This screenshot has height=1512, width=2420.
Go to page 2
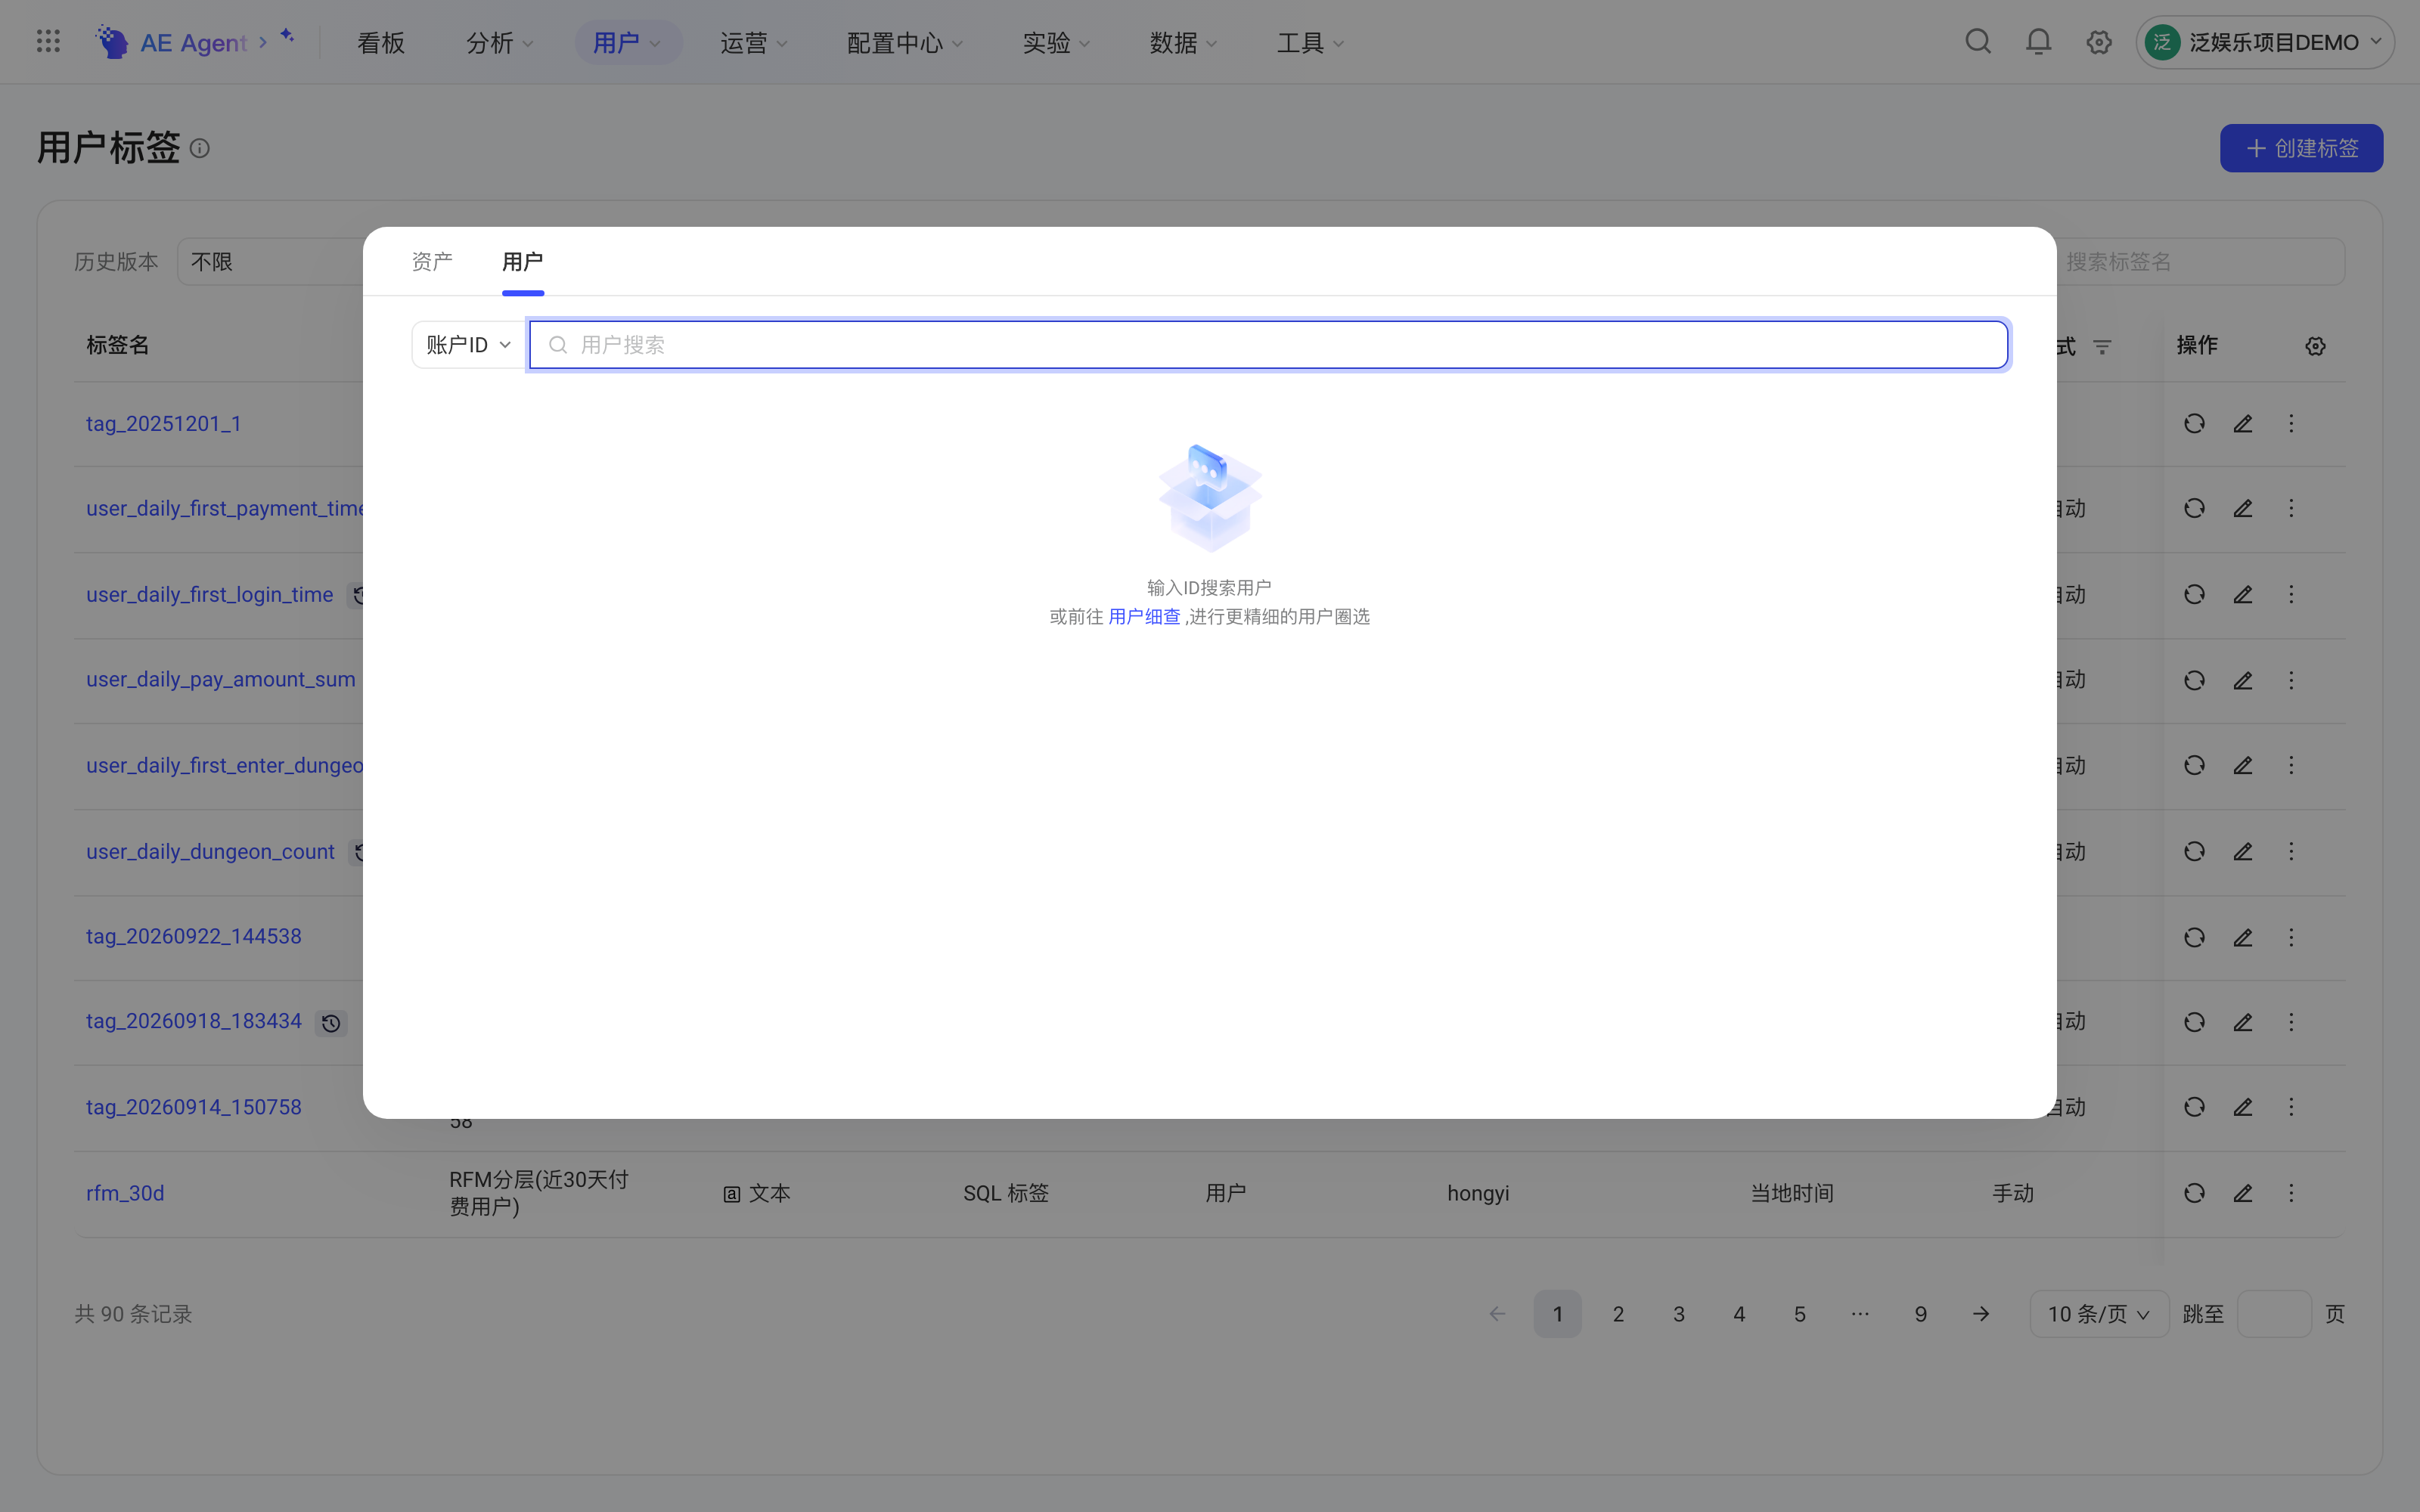(x=1618, y=1314)
